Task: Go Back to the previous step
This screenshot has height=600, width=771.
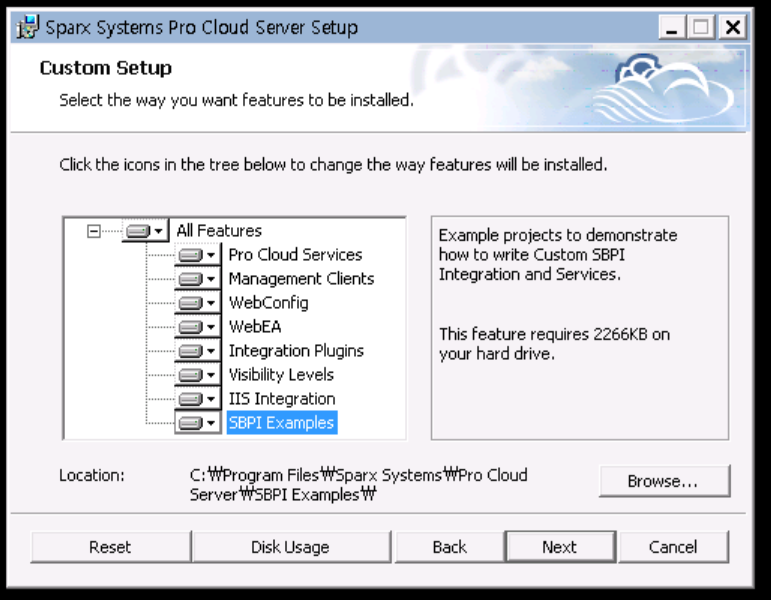Action: coord(449,547)
